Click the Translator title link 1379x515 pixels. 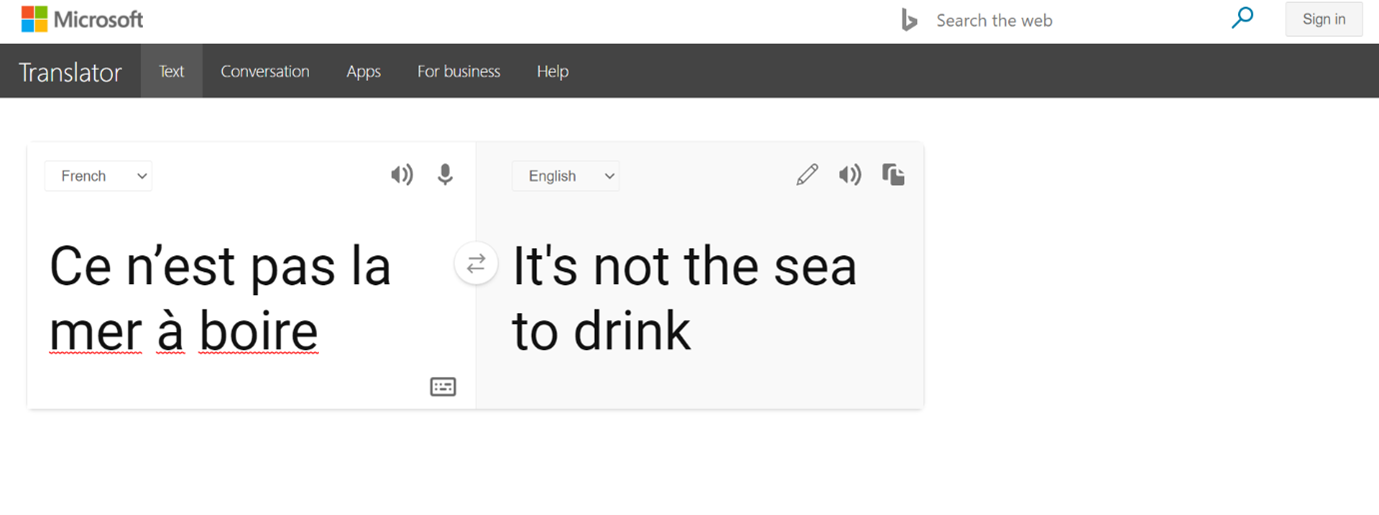pyautogui.click(x=70, y=72)
